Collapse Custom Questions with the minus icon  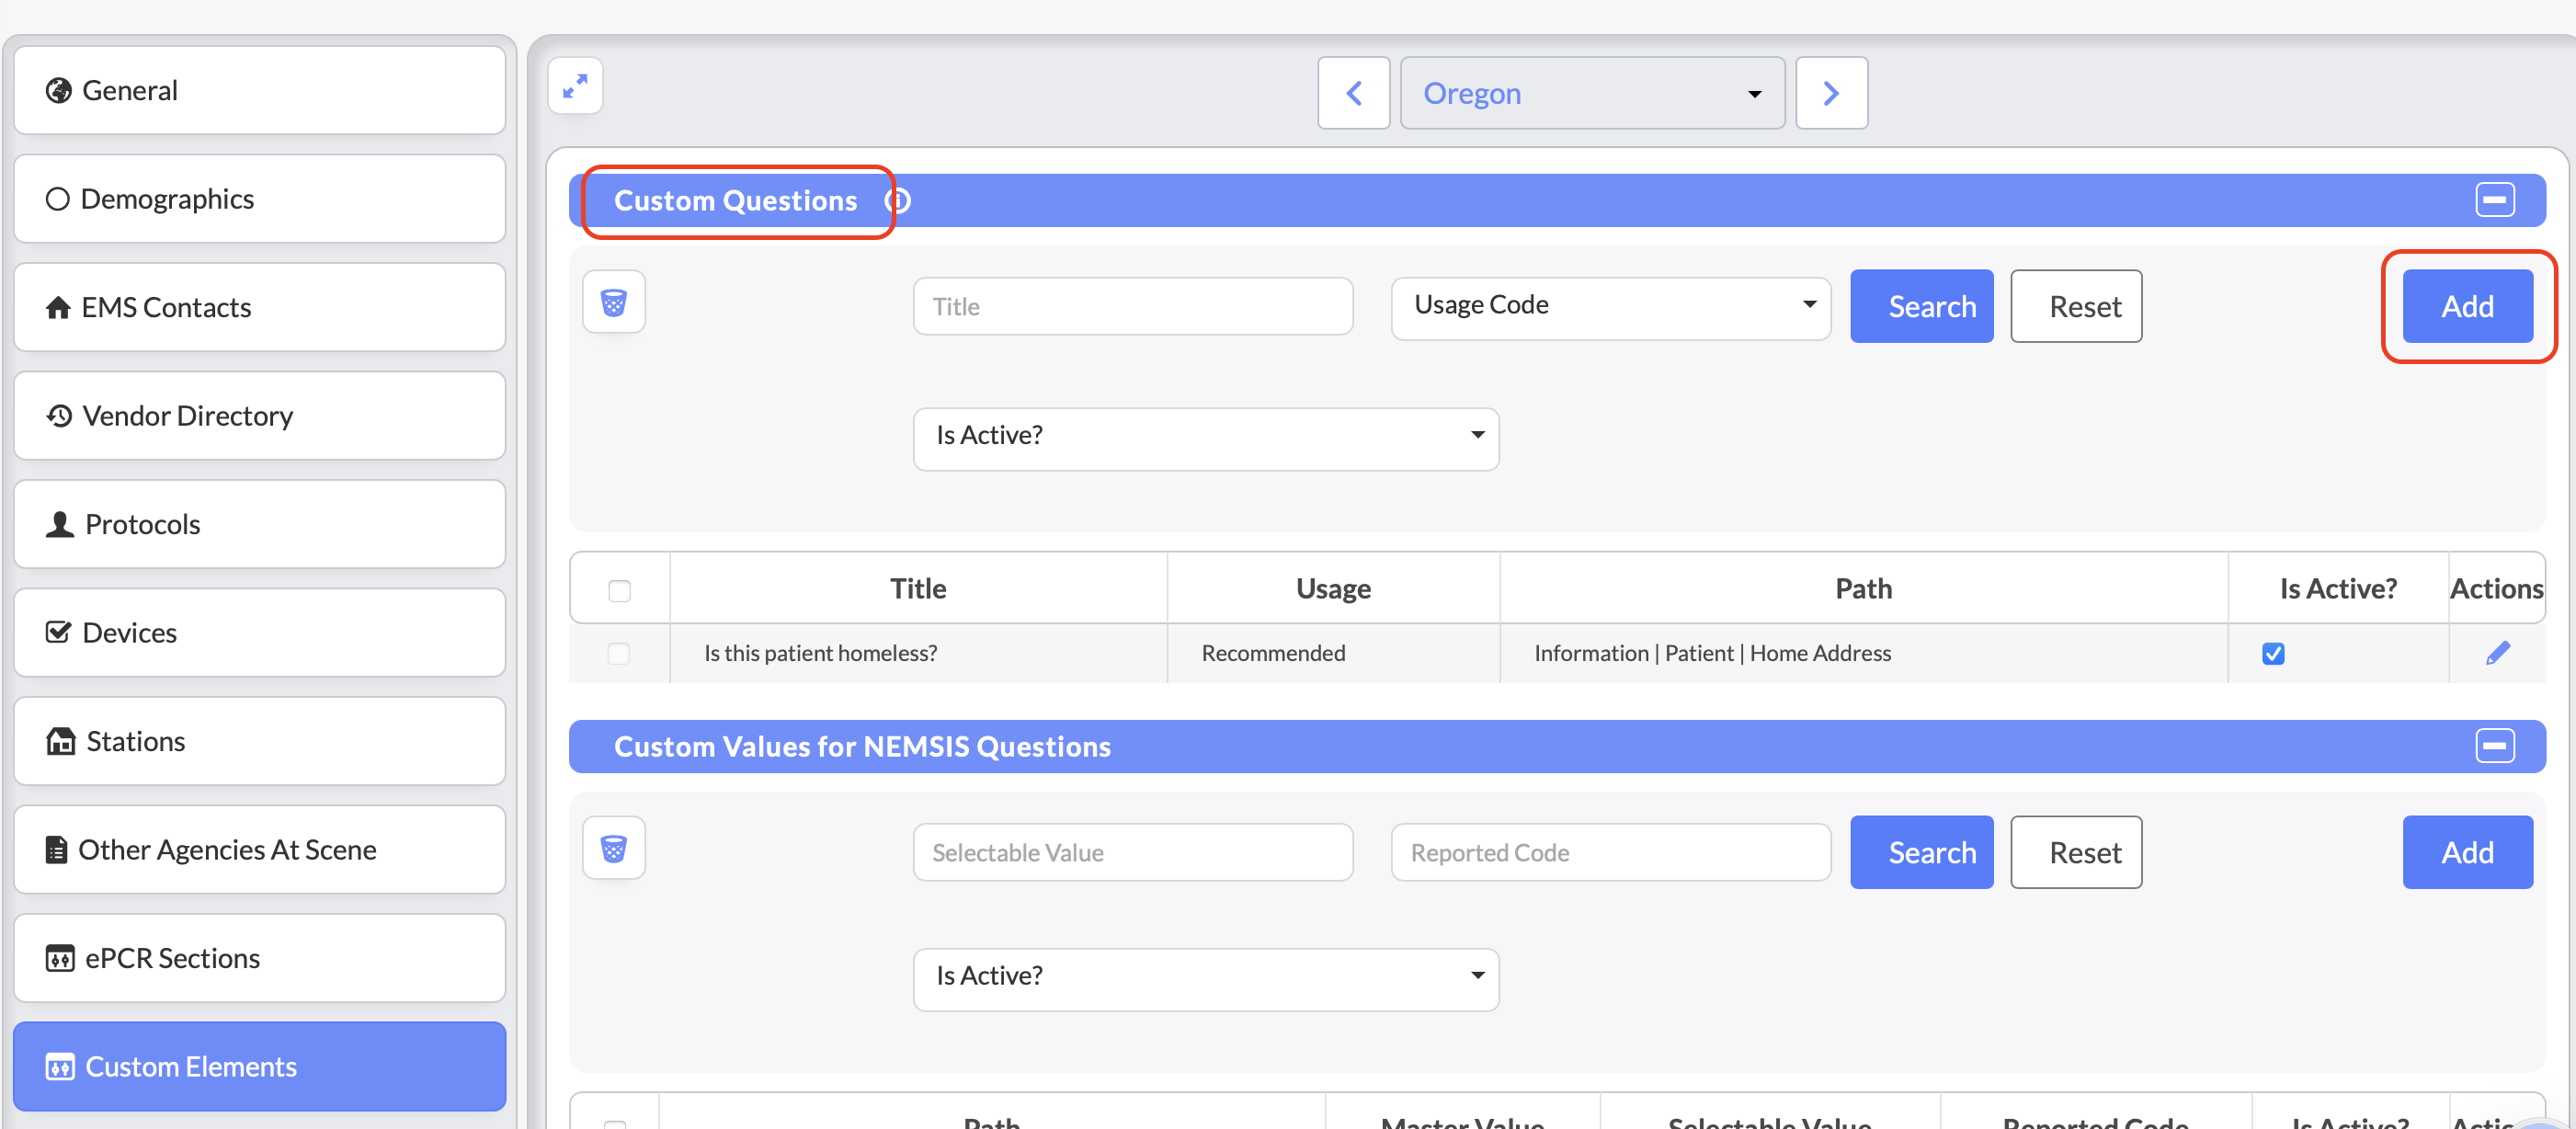2494,200
